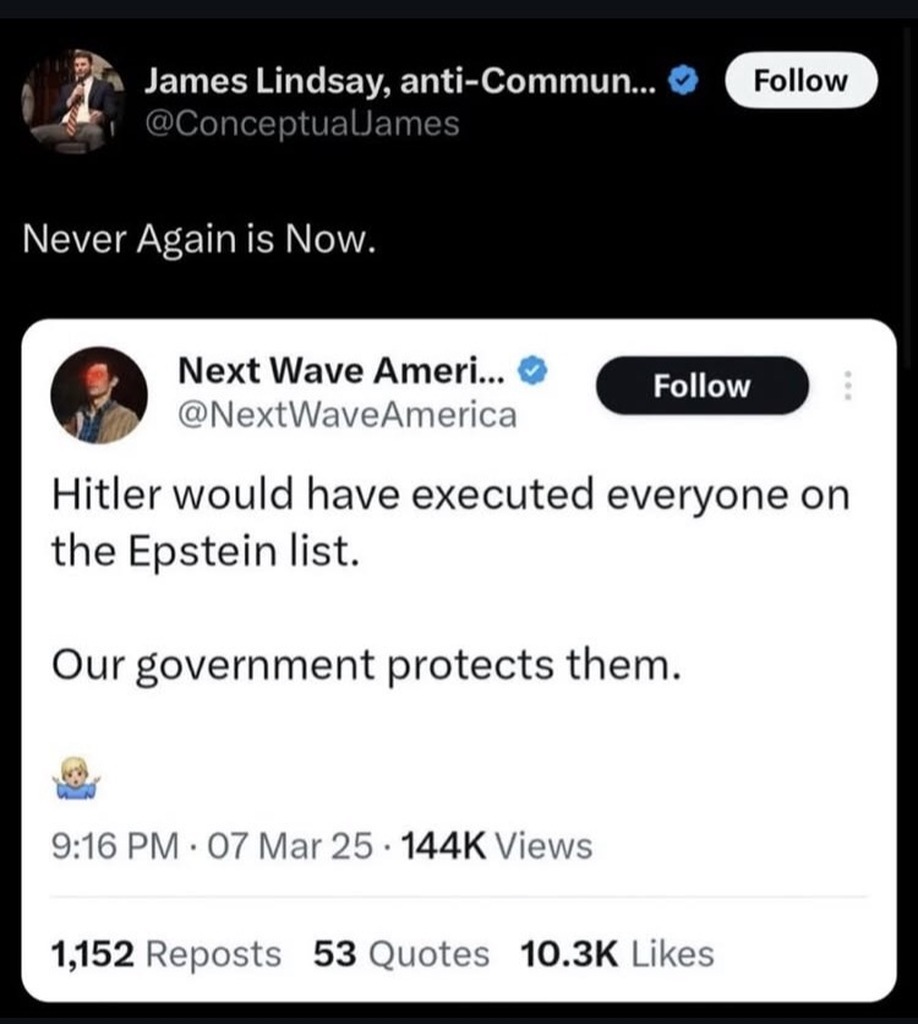The height and width of the screenshot is (1024, 918).
Task: View the 144K Views analytics
Action: click(497, 846)
